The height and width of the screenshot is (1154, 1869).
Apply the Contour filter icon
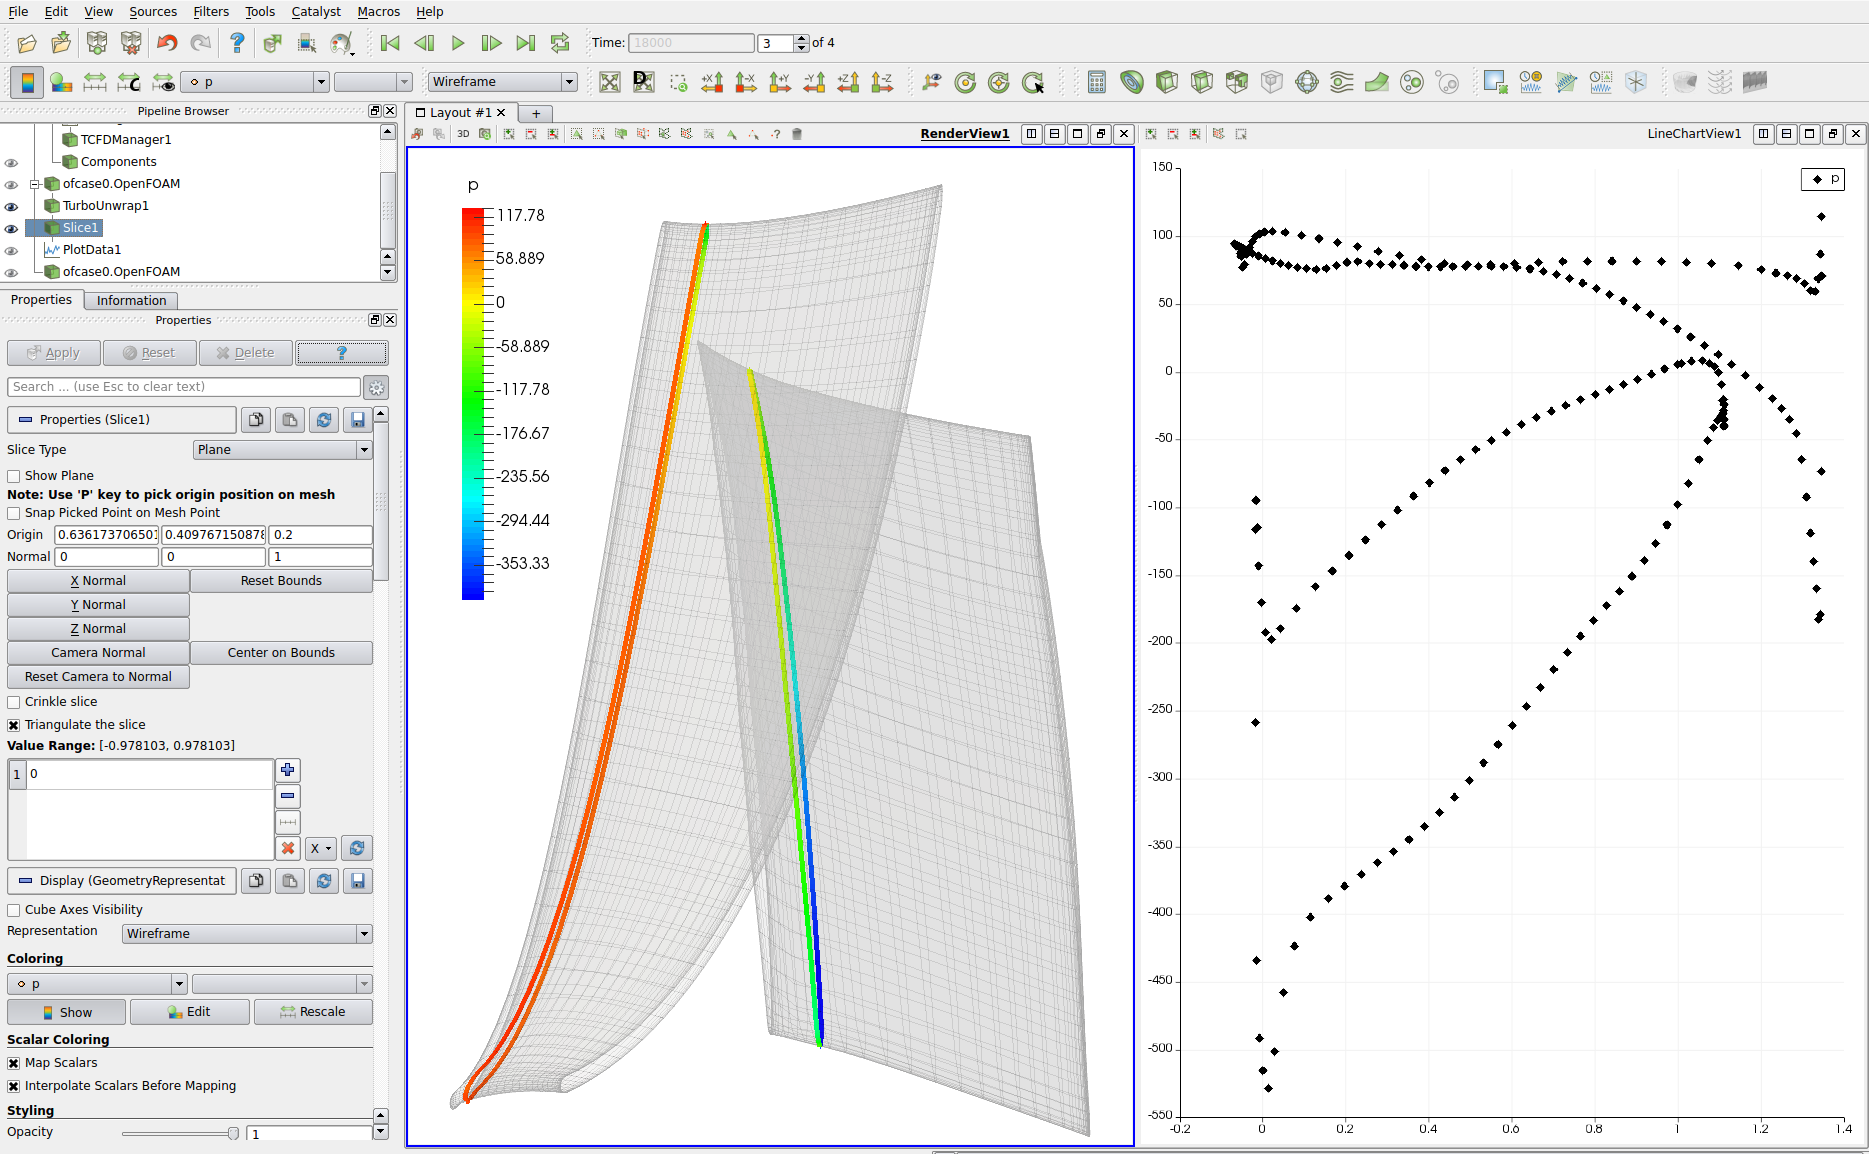1132,82
